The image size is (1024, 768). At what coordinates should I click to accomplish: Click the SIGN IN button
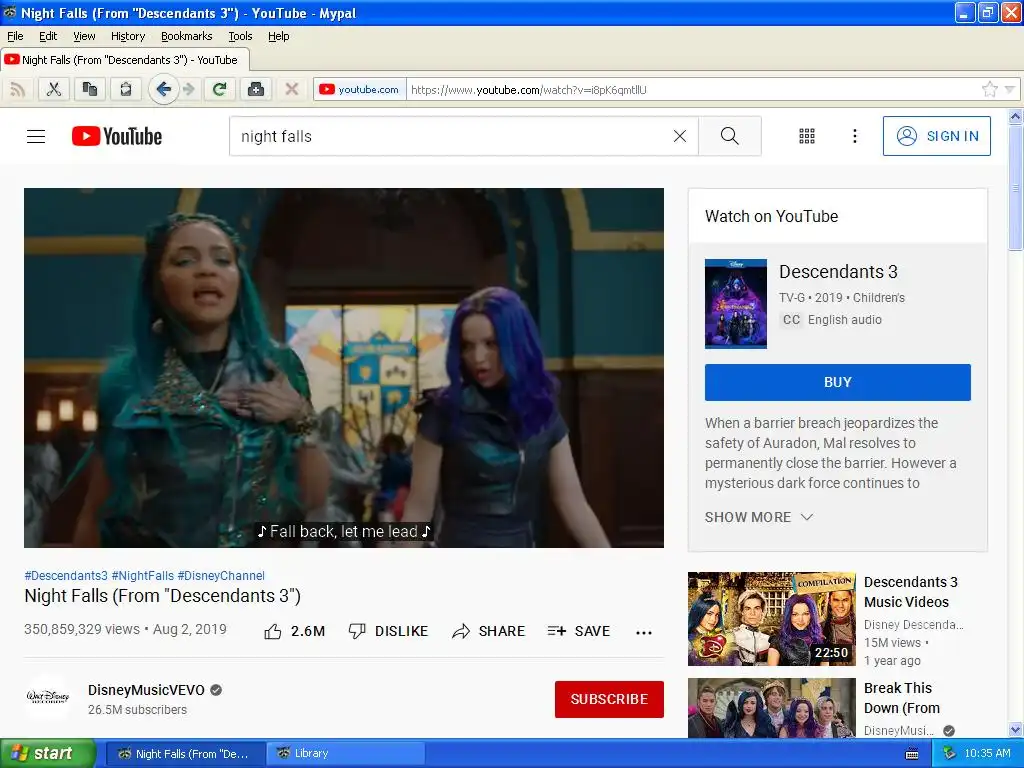point(936,136)
